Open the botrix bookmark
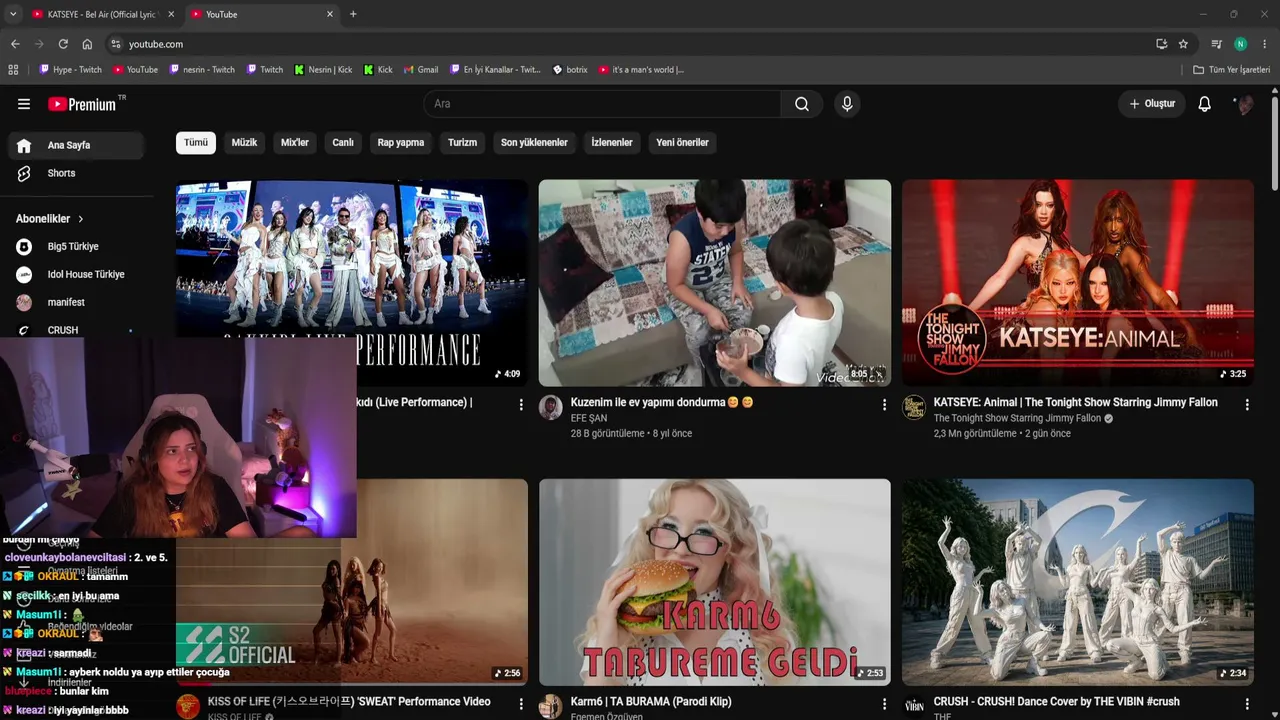Screen dimensions: 1280x720 tap(570, 70)
